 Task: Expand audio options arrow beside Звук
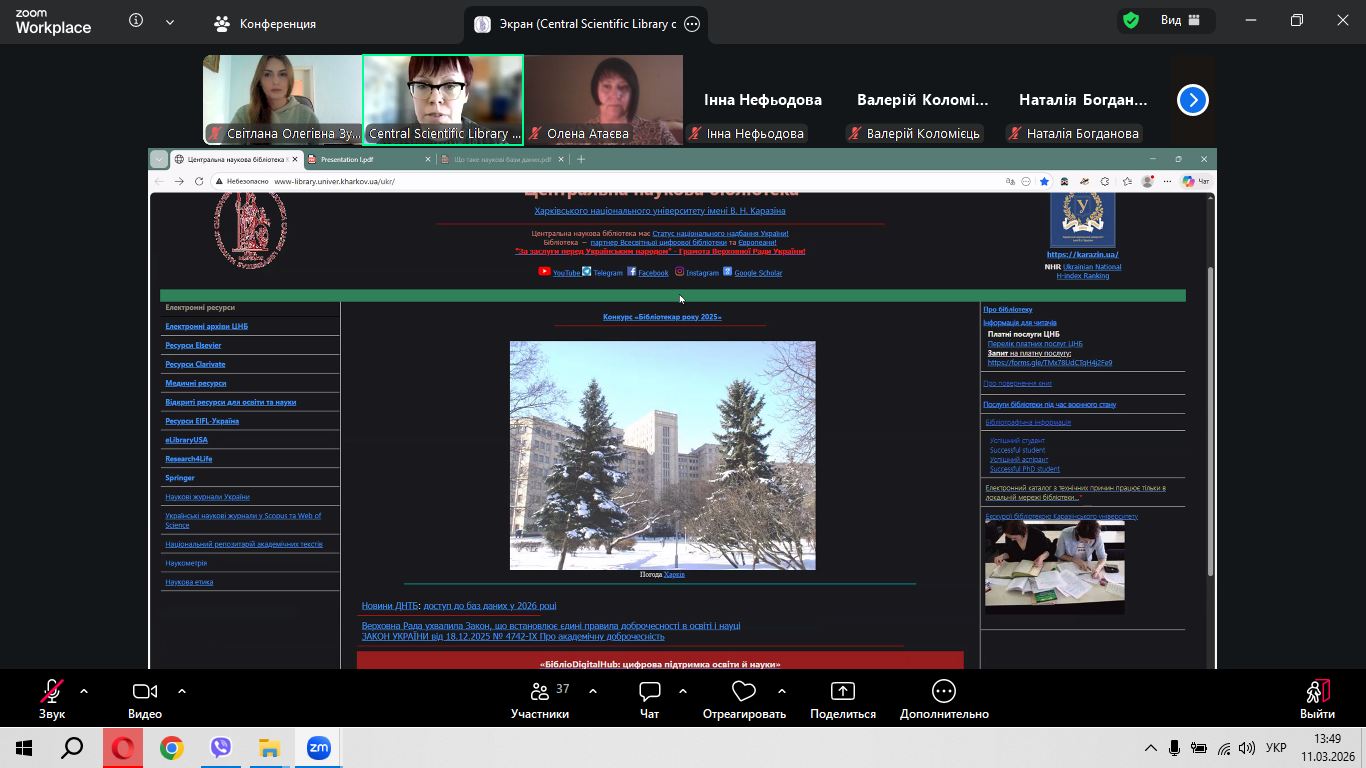[x=84, y=691]
